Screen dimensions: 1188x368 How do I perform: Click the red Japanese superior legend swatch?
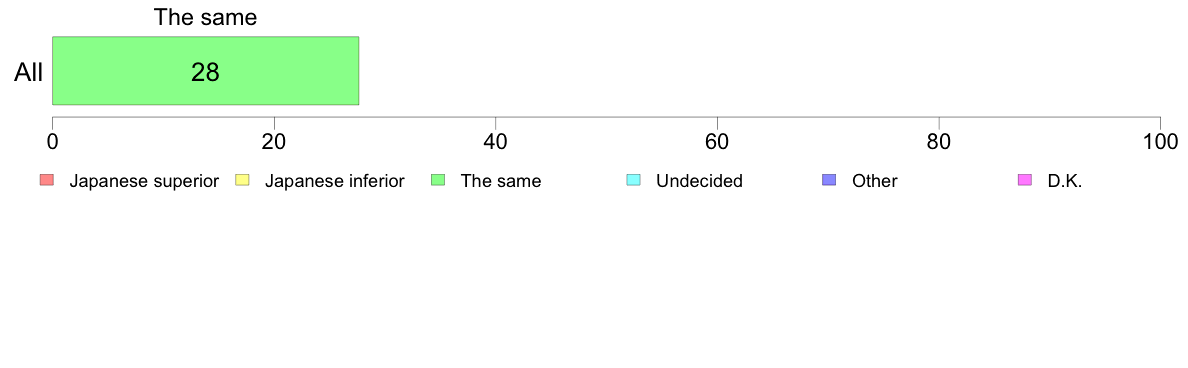(x=48, y=180)
